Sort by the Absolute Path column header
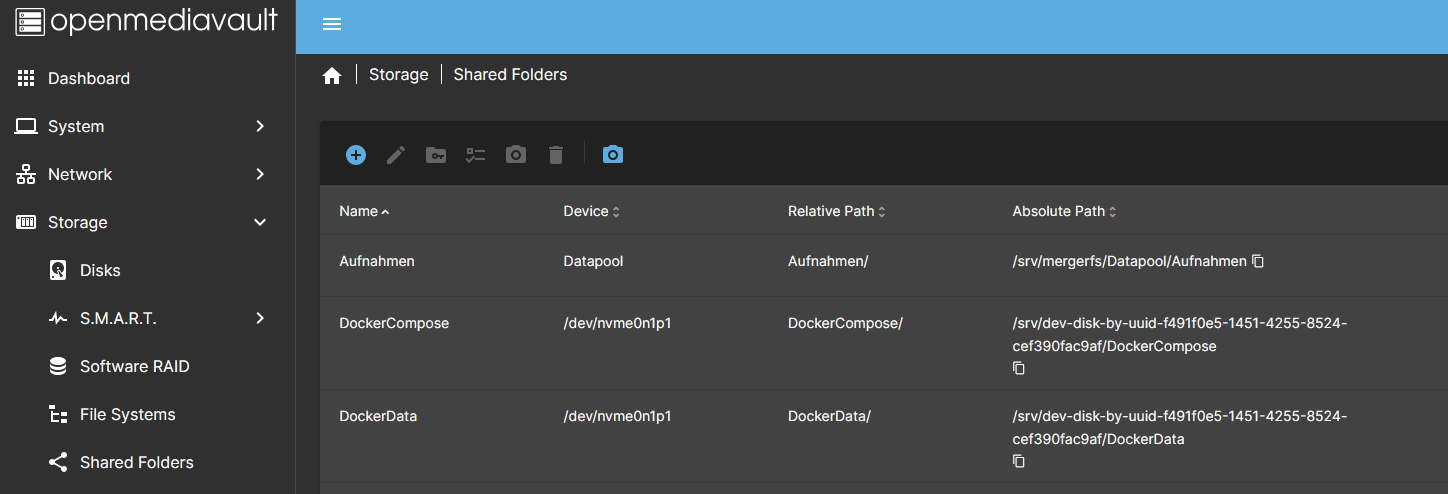1448x494 pixels. 1065,211
